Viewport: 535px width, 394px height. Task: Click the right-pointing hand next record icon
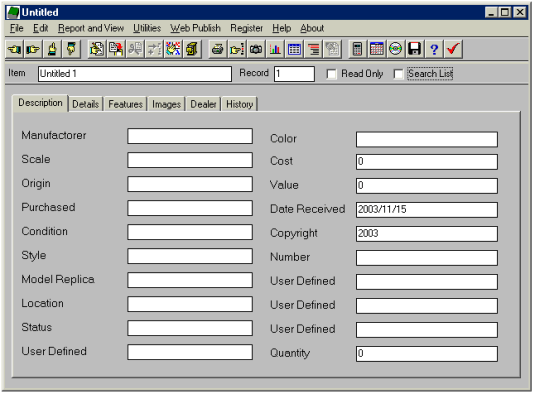point(33,49)
